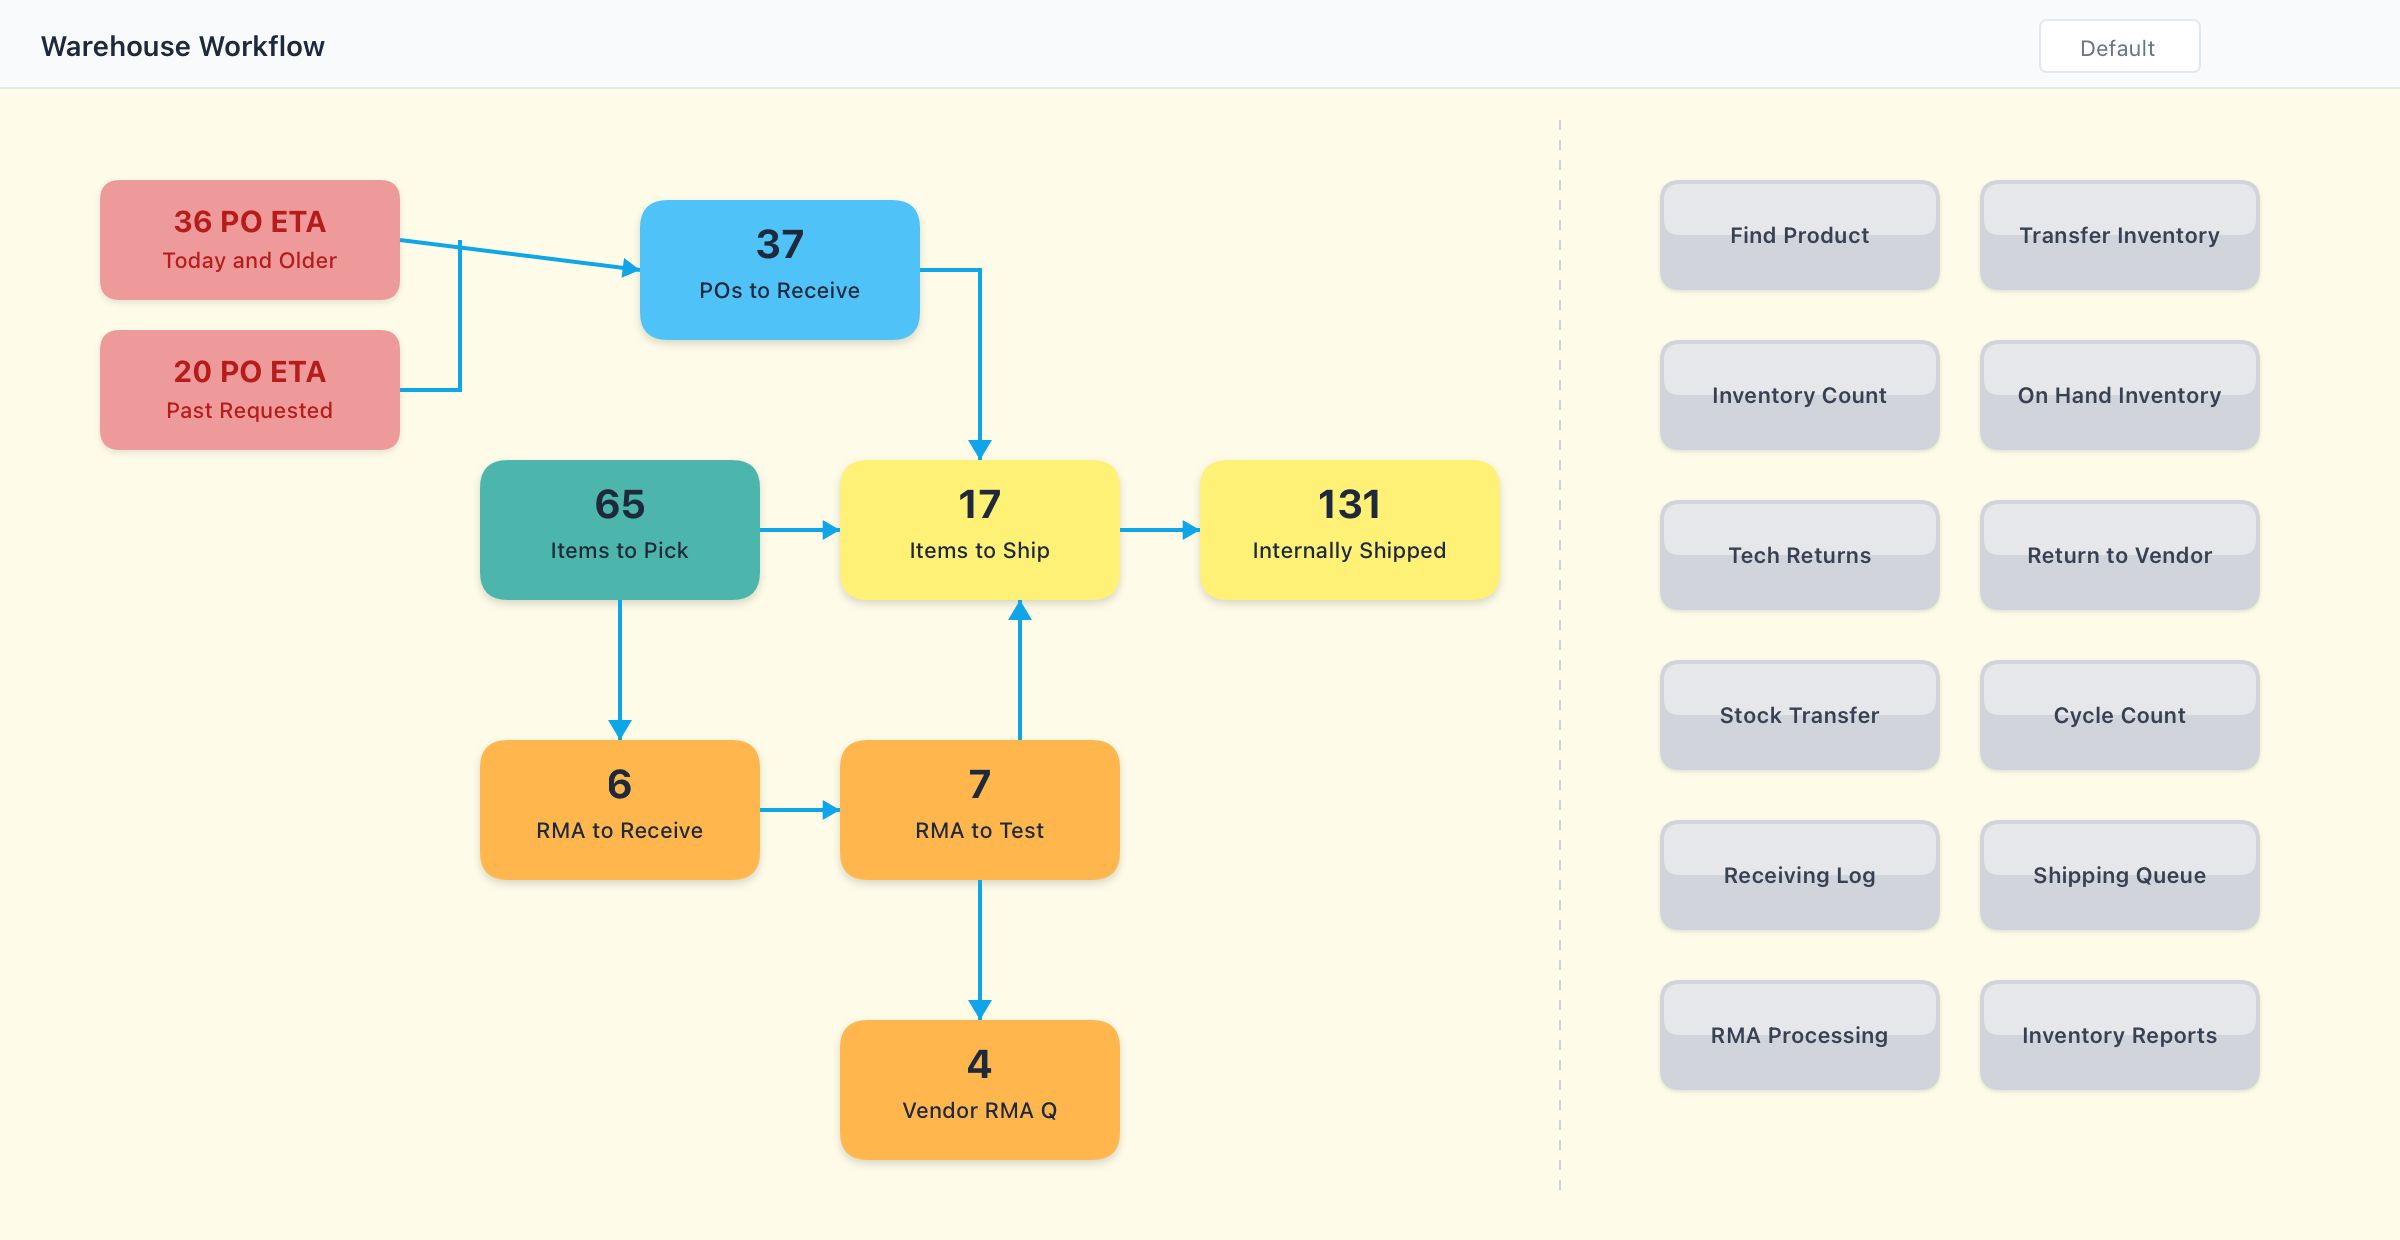Open the 36 PO ETA Today and Older node
This screenshot has width=2400, height=1240.
coord(248,239)
